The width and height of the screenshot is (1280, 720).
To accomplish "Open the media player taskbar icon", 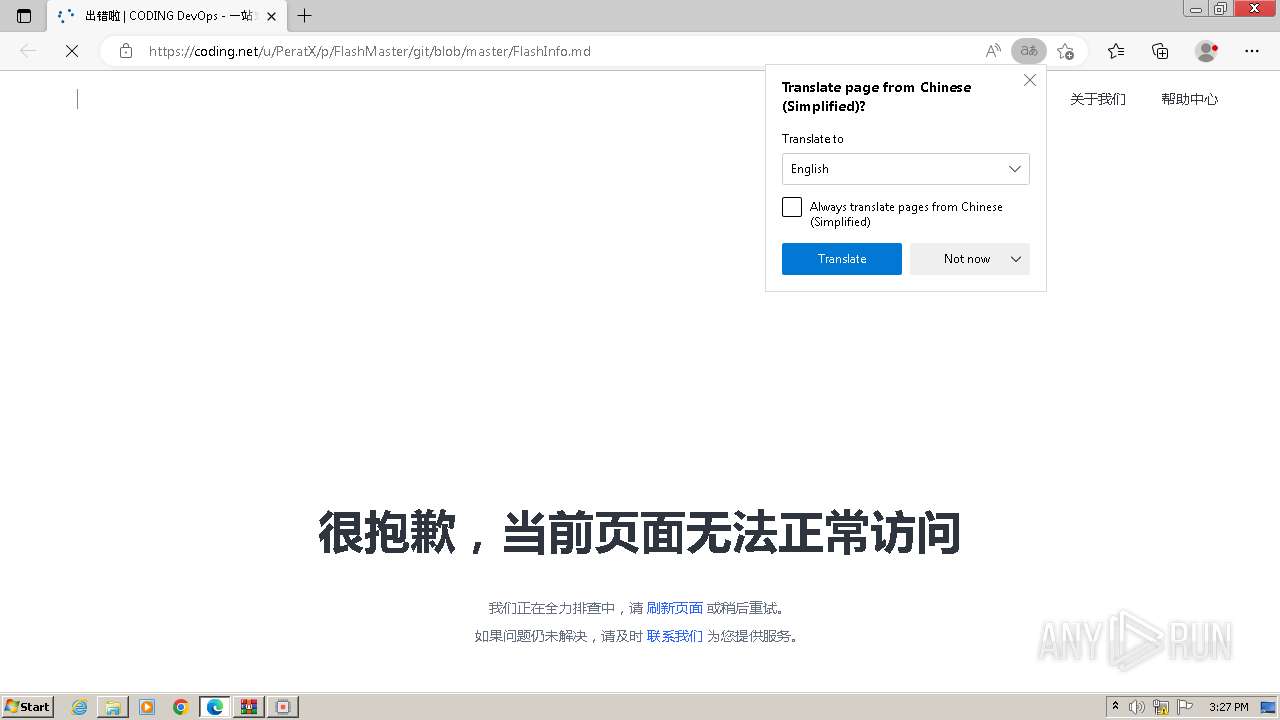I will [147, 707].
